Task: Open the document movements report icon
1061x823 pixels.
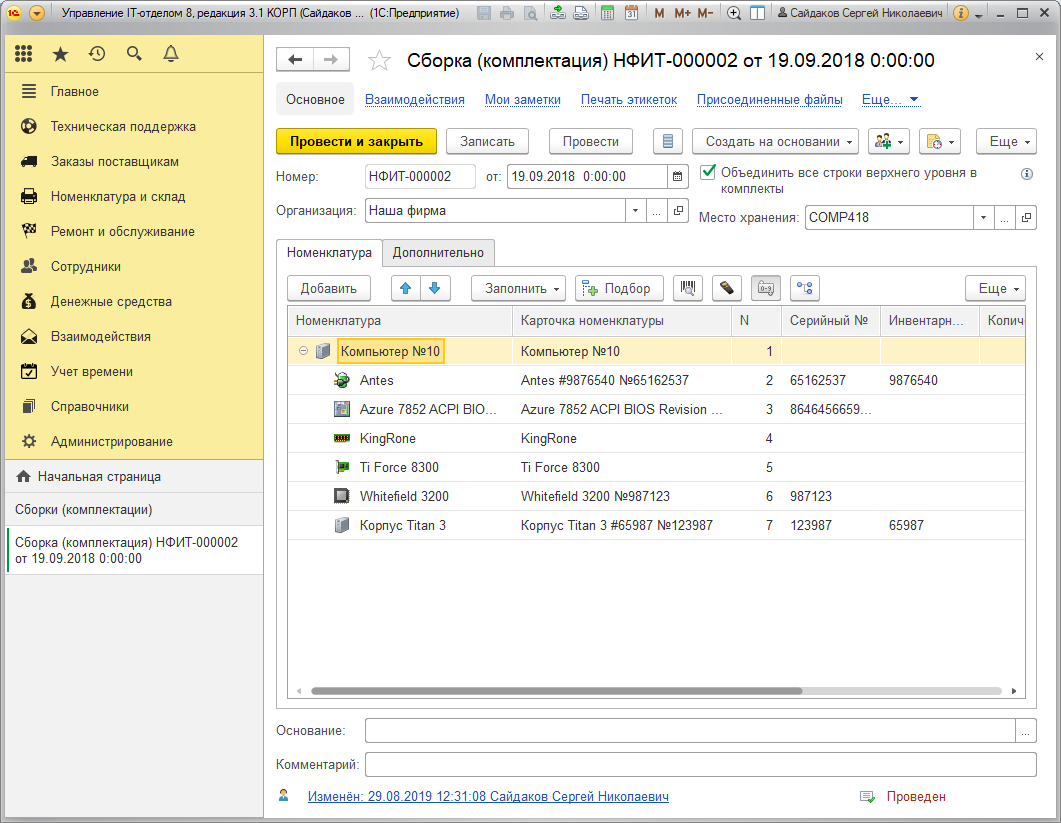Action: (668, 141)
